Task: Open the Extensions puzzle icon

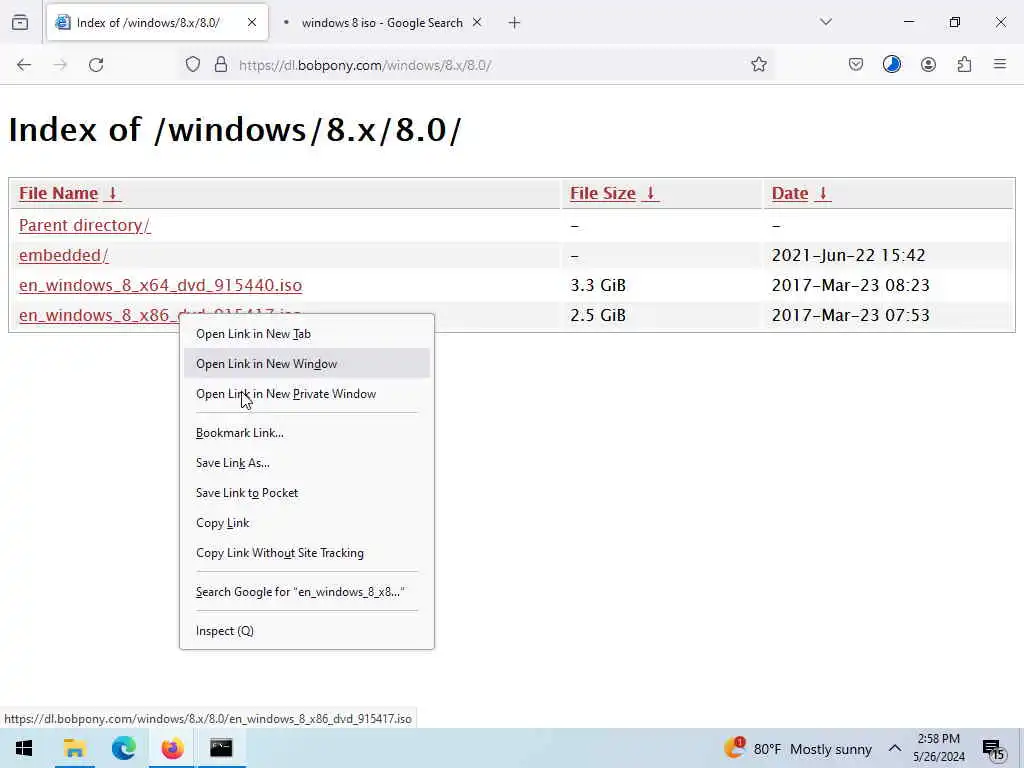Action: 964,65
